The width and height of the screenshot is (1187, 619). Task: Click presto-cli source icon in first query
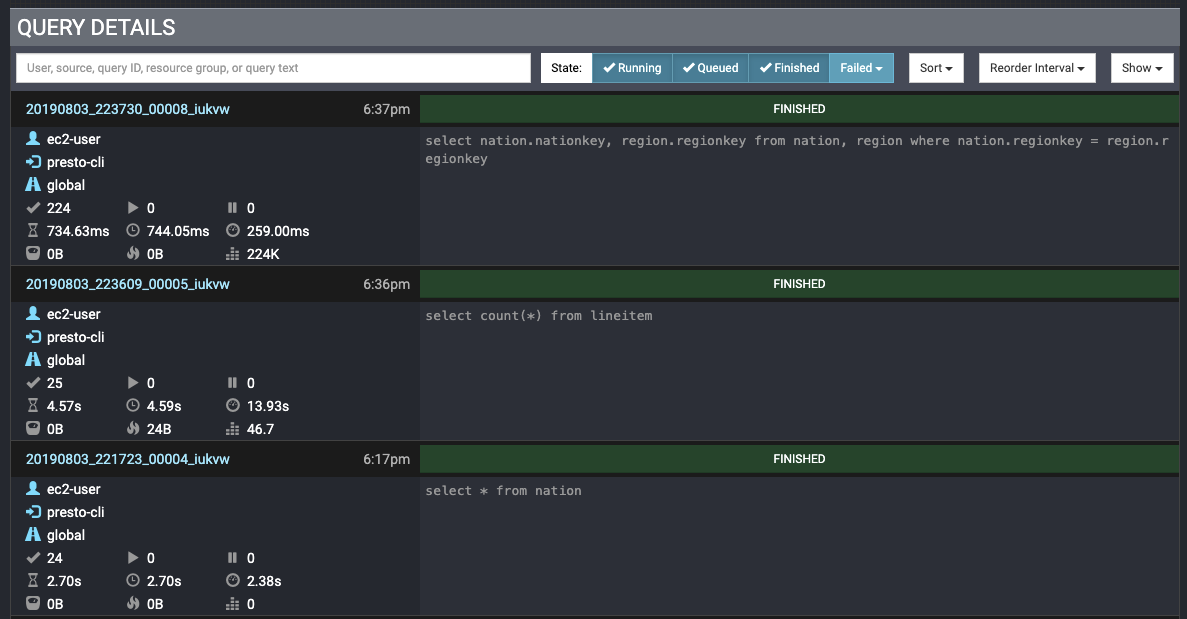click(33, 162)
